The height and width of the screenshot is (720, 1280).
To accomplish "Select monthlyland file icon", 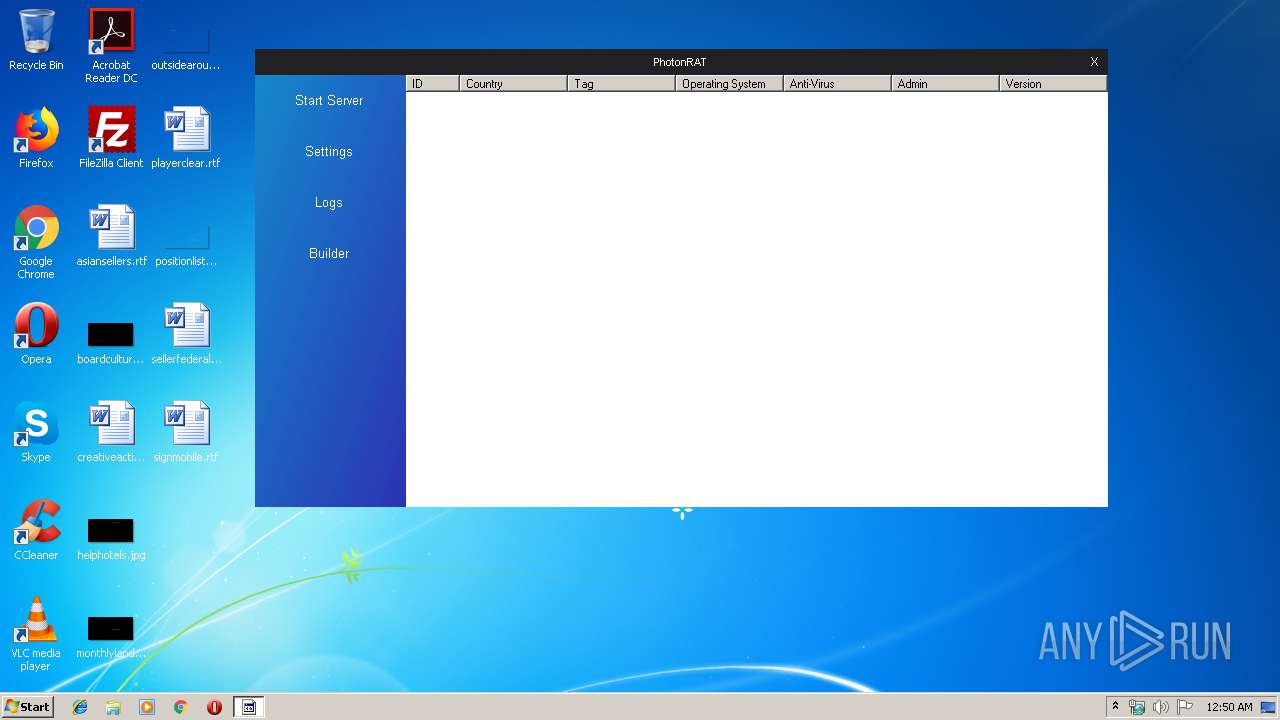I will (x=111, y=636).
